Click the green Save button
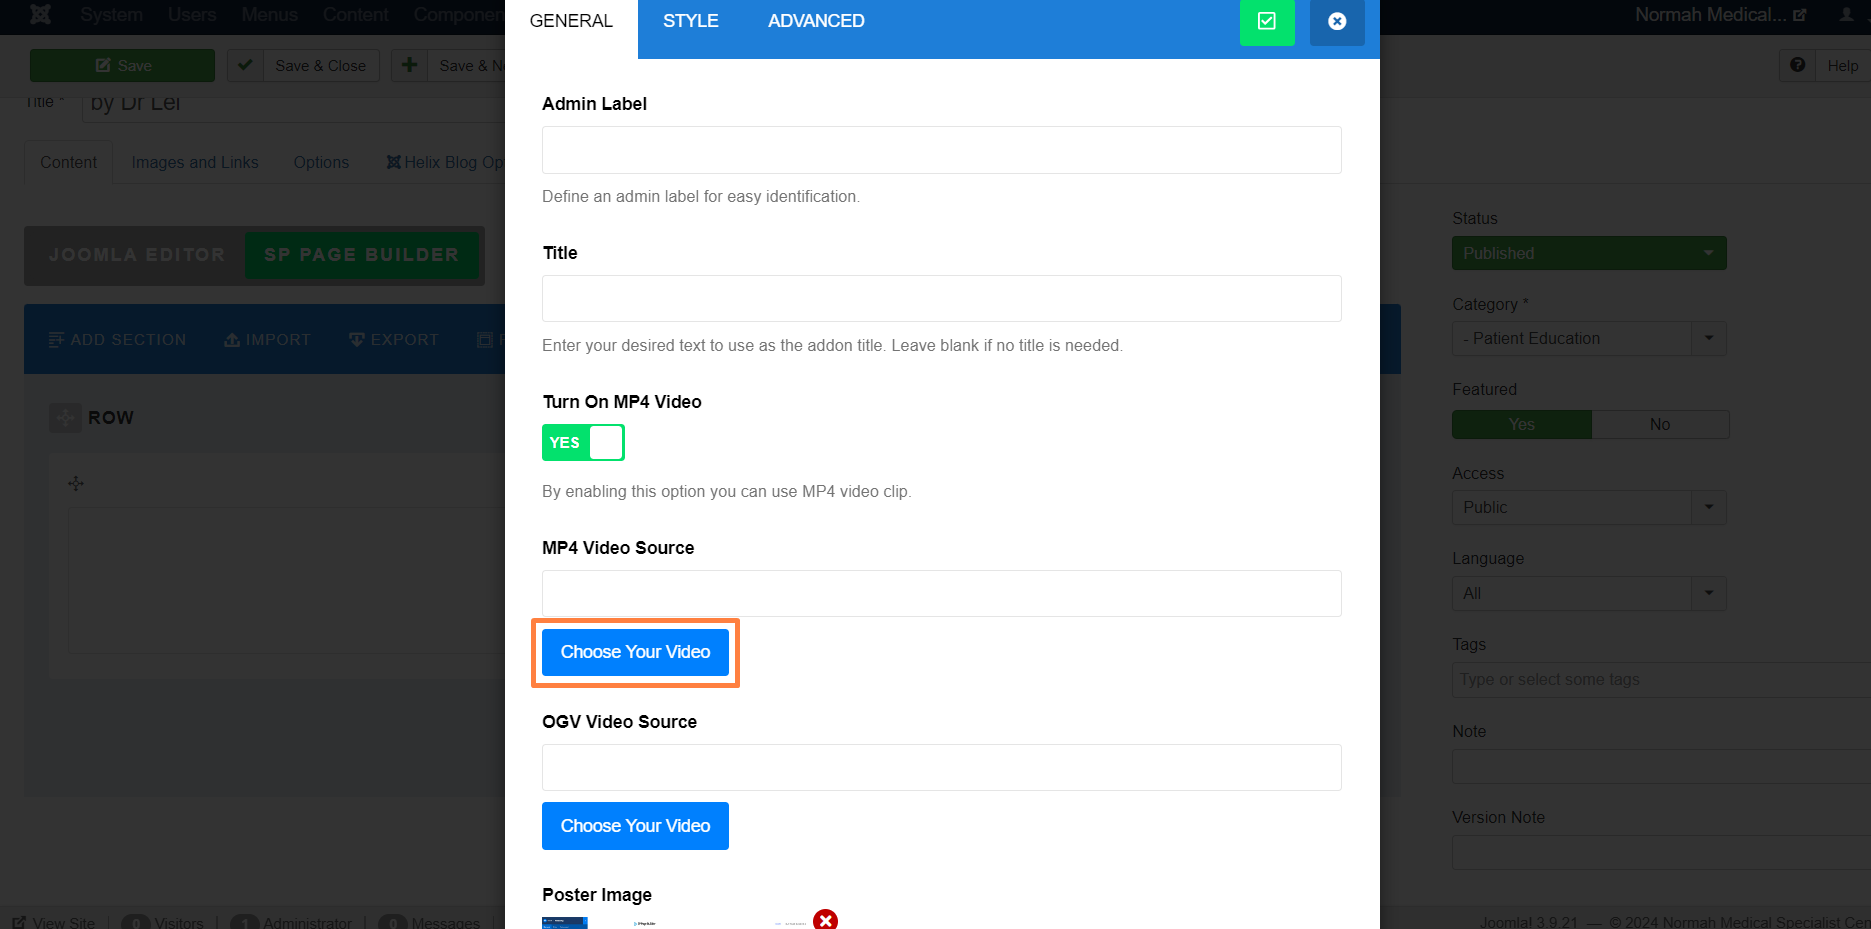Viewport: 1871px width, 929px height. click(x=122, y=65)
